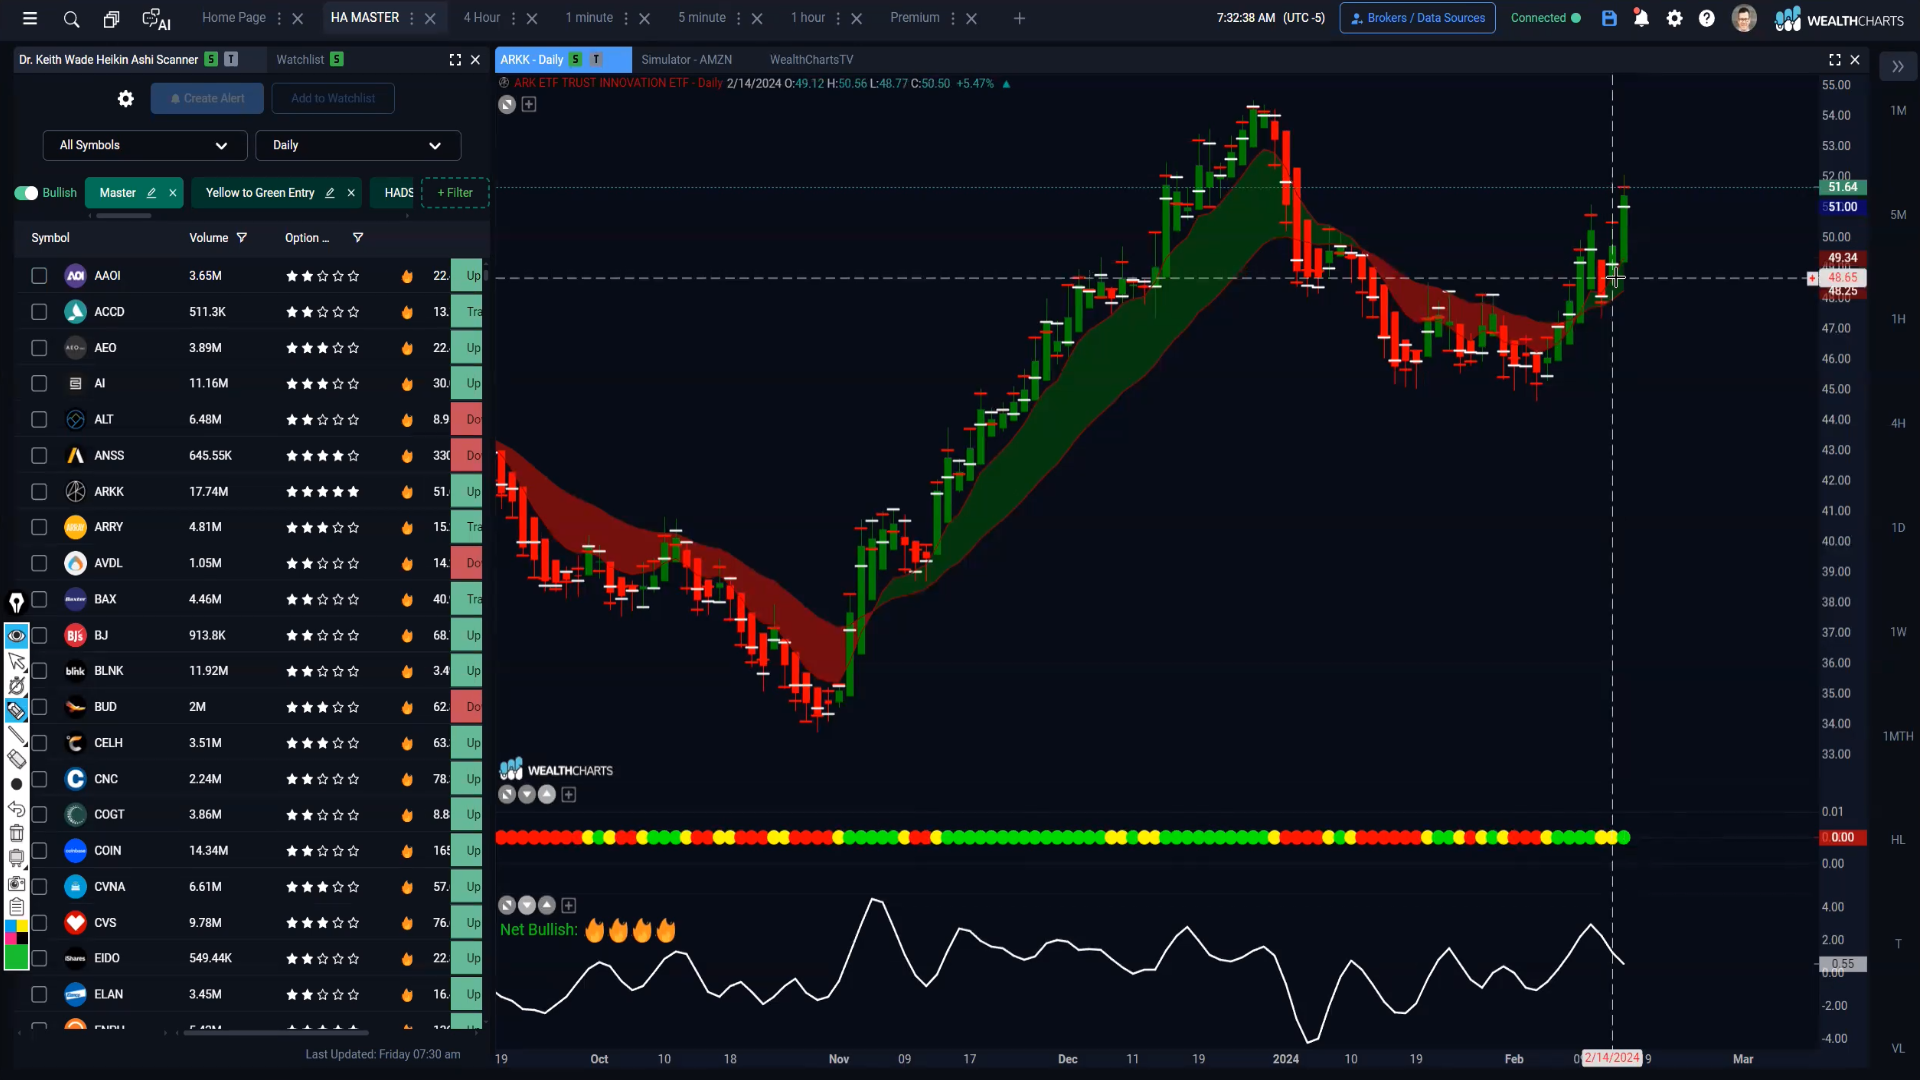Open HA MASTER tab options menu
Image resolution: width=1920 pixels, height=1080 pixels.
click(x=412, y=18)
